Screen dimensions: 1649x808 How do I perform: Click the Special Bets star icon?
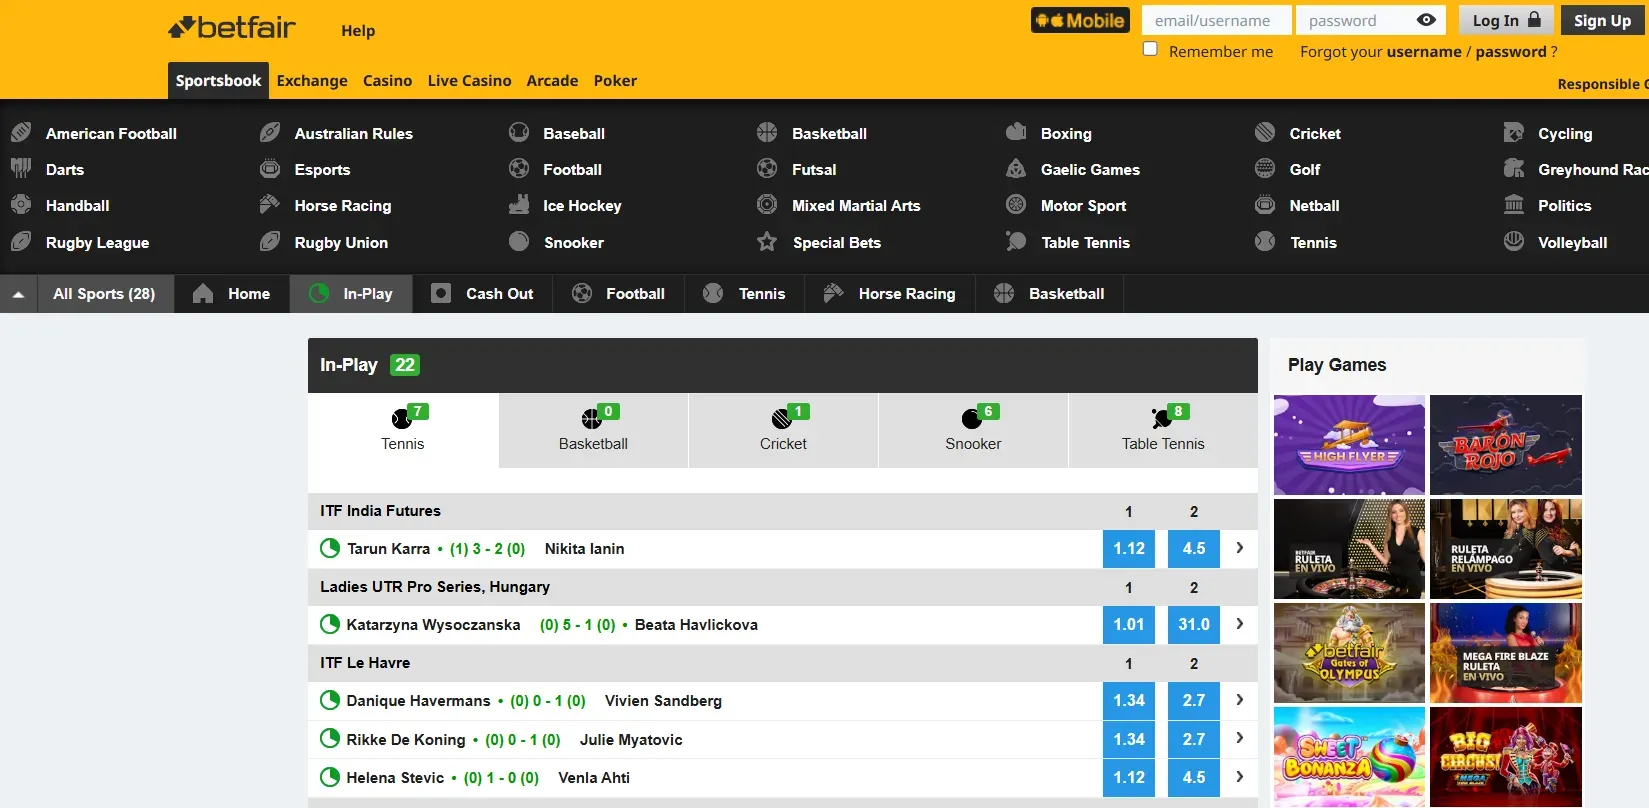(767, 241)
